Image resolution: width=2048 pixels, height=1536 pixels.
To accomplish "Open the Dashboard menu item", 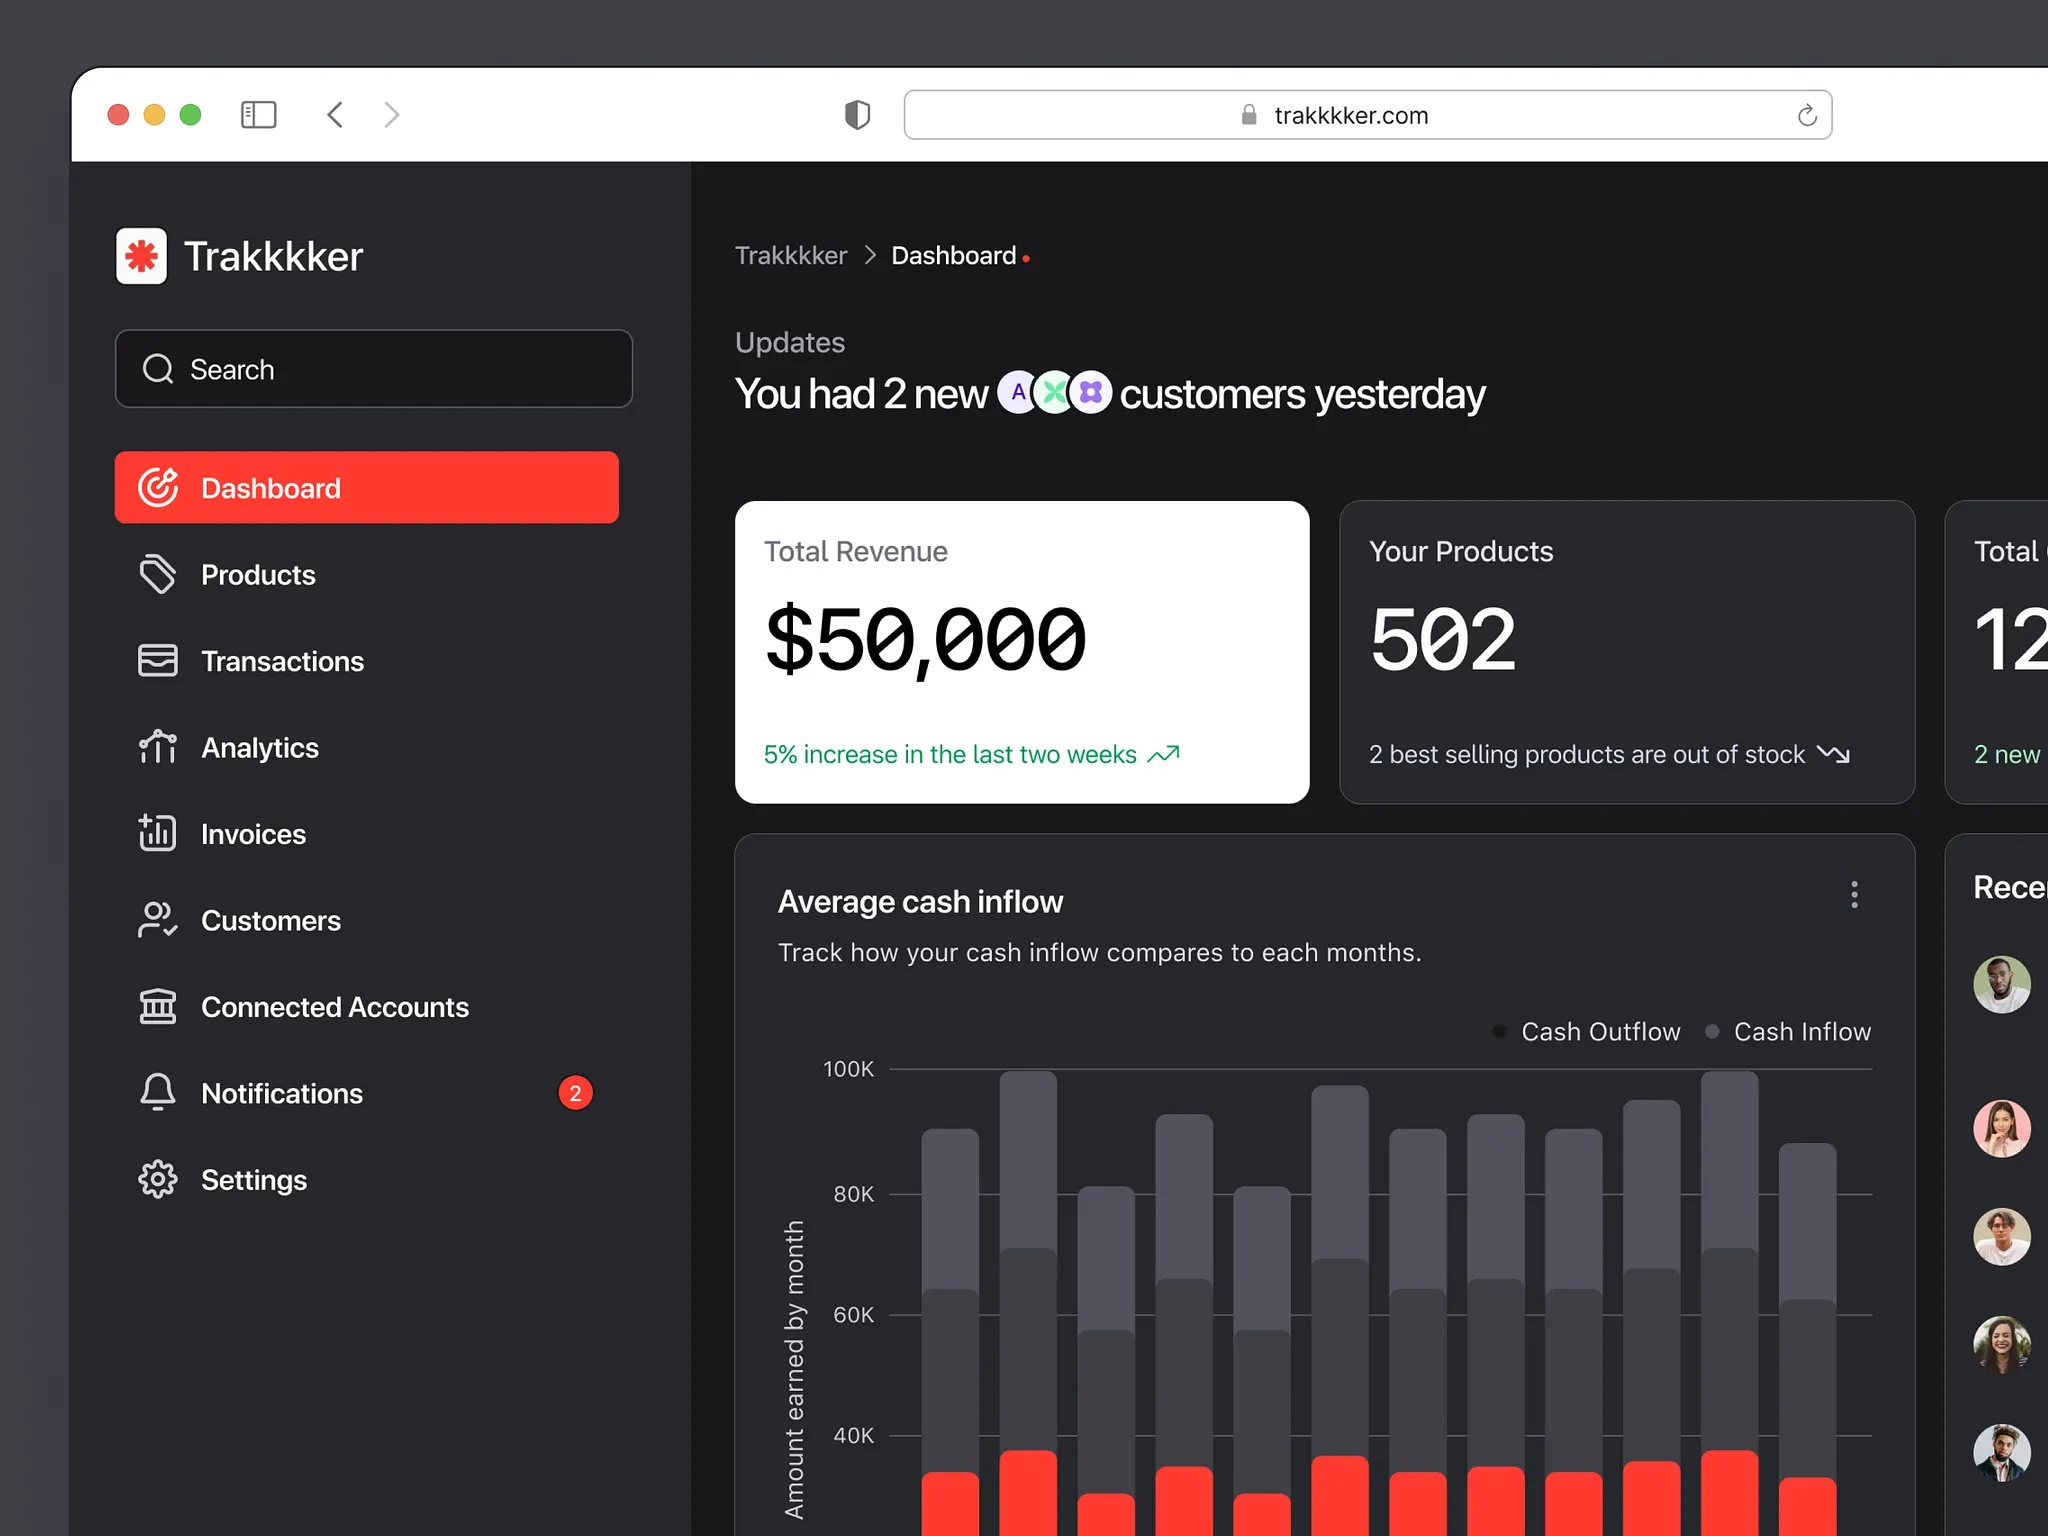I will click(x=367, y=488).
